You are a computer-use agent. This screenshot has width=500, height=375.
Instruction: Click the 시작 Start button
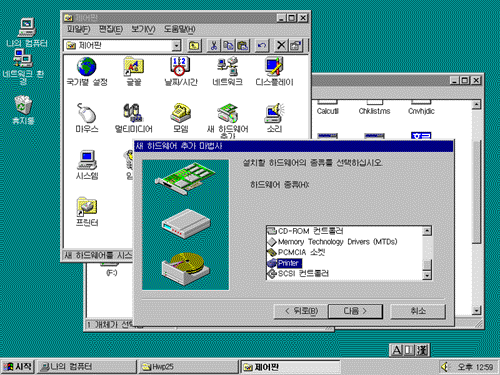[x=18, y=367]
